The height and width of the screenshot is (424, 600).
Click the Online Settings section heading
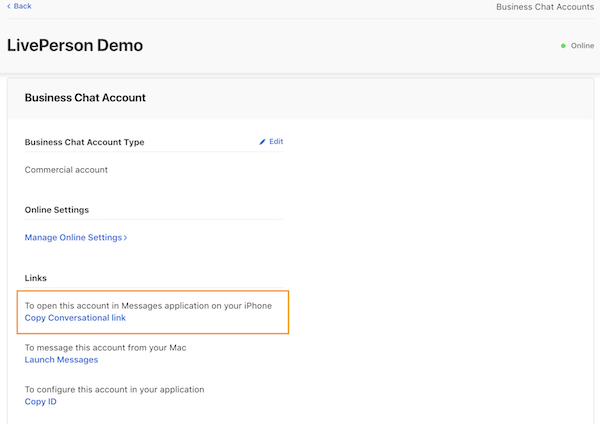[57, 210]
